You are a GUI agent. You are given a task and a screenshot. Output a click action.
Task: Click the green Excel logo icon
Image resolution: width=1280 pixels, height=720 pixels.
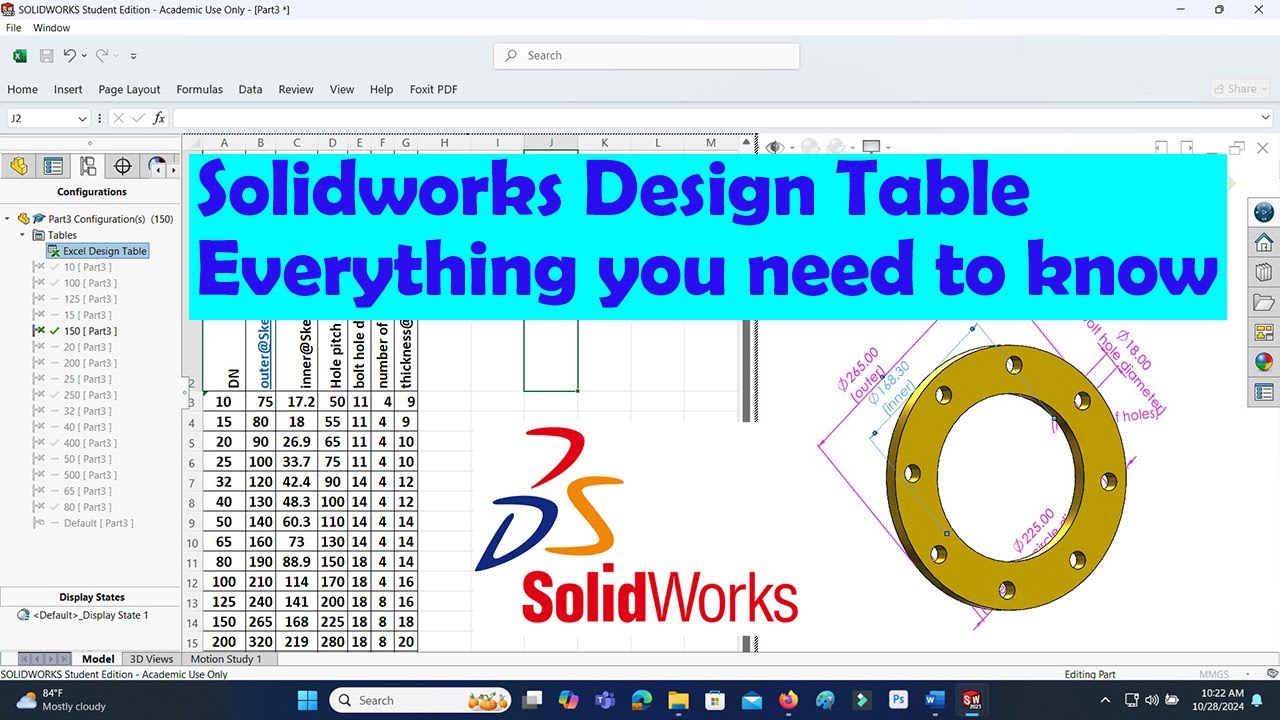(x=19, y=56)
